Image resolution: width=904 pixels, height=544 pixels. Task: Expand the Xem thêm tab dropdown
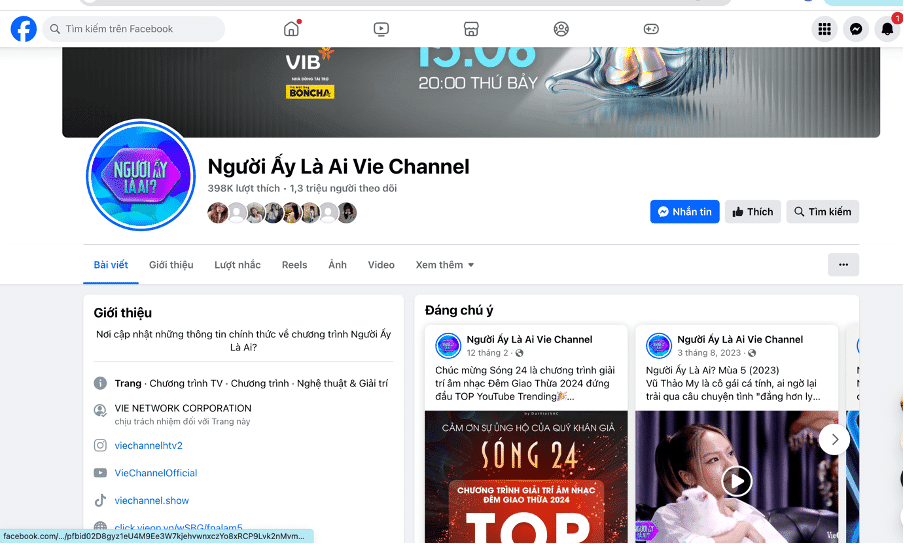pos(445,265)
